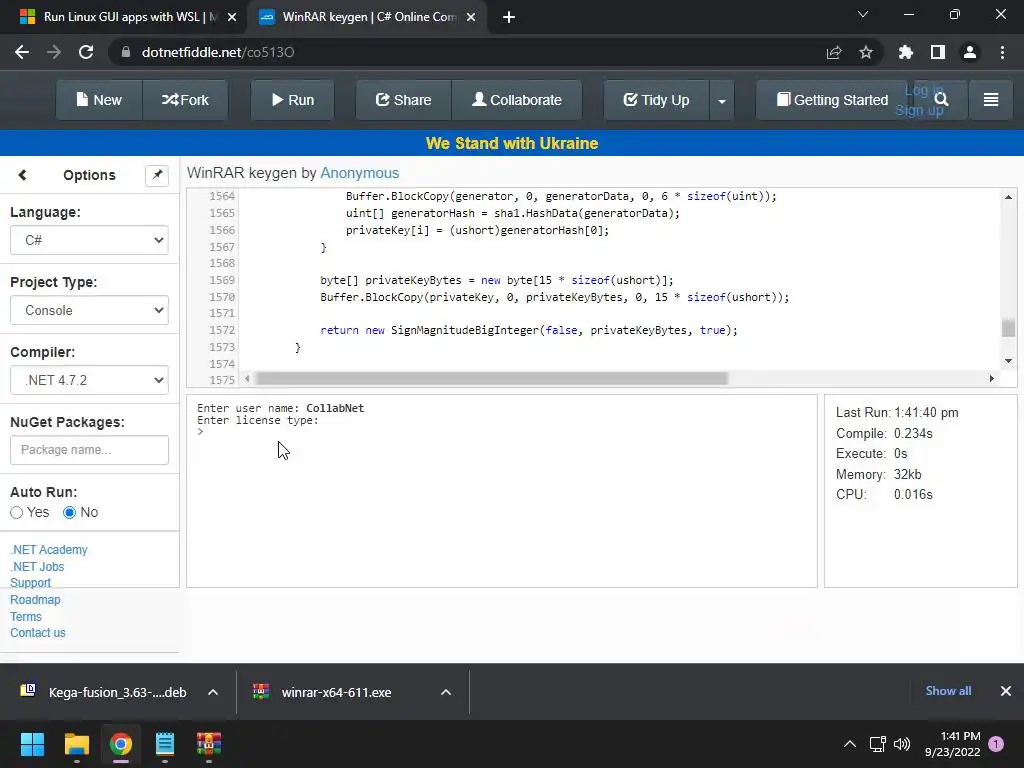Click the Chrome taskbar icon

click(121, 744)
